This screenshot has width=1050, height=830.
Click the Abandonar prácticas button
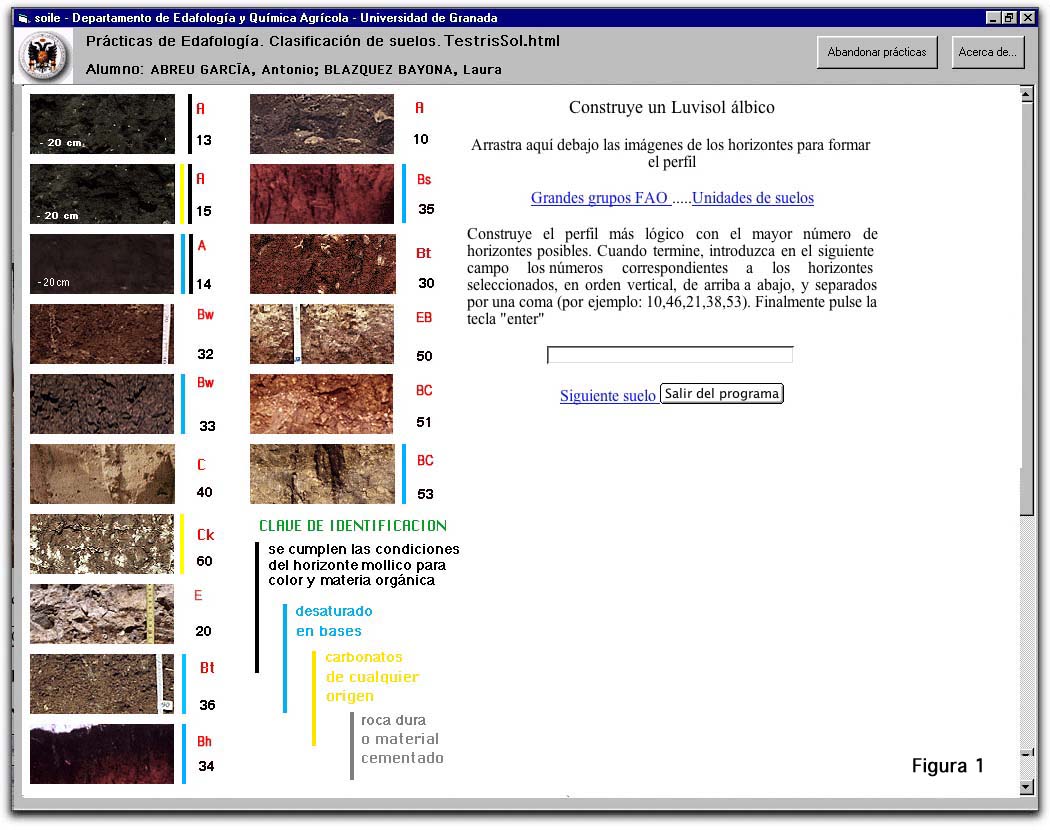(877, 52)
